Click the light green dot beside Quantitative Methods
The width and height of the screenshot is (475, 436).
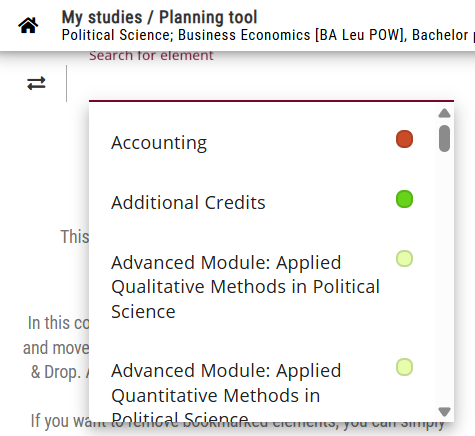point(404,367)
